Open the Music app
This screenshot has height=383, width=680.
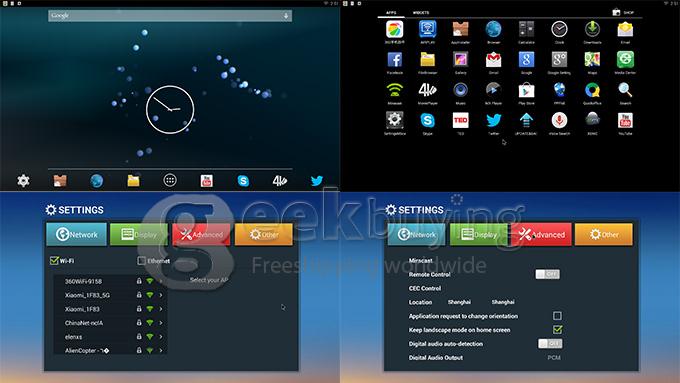(460, 91)
